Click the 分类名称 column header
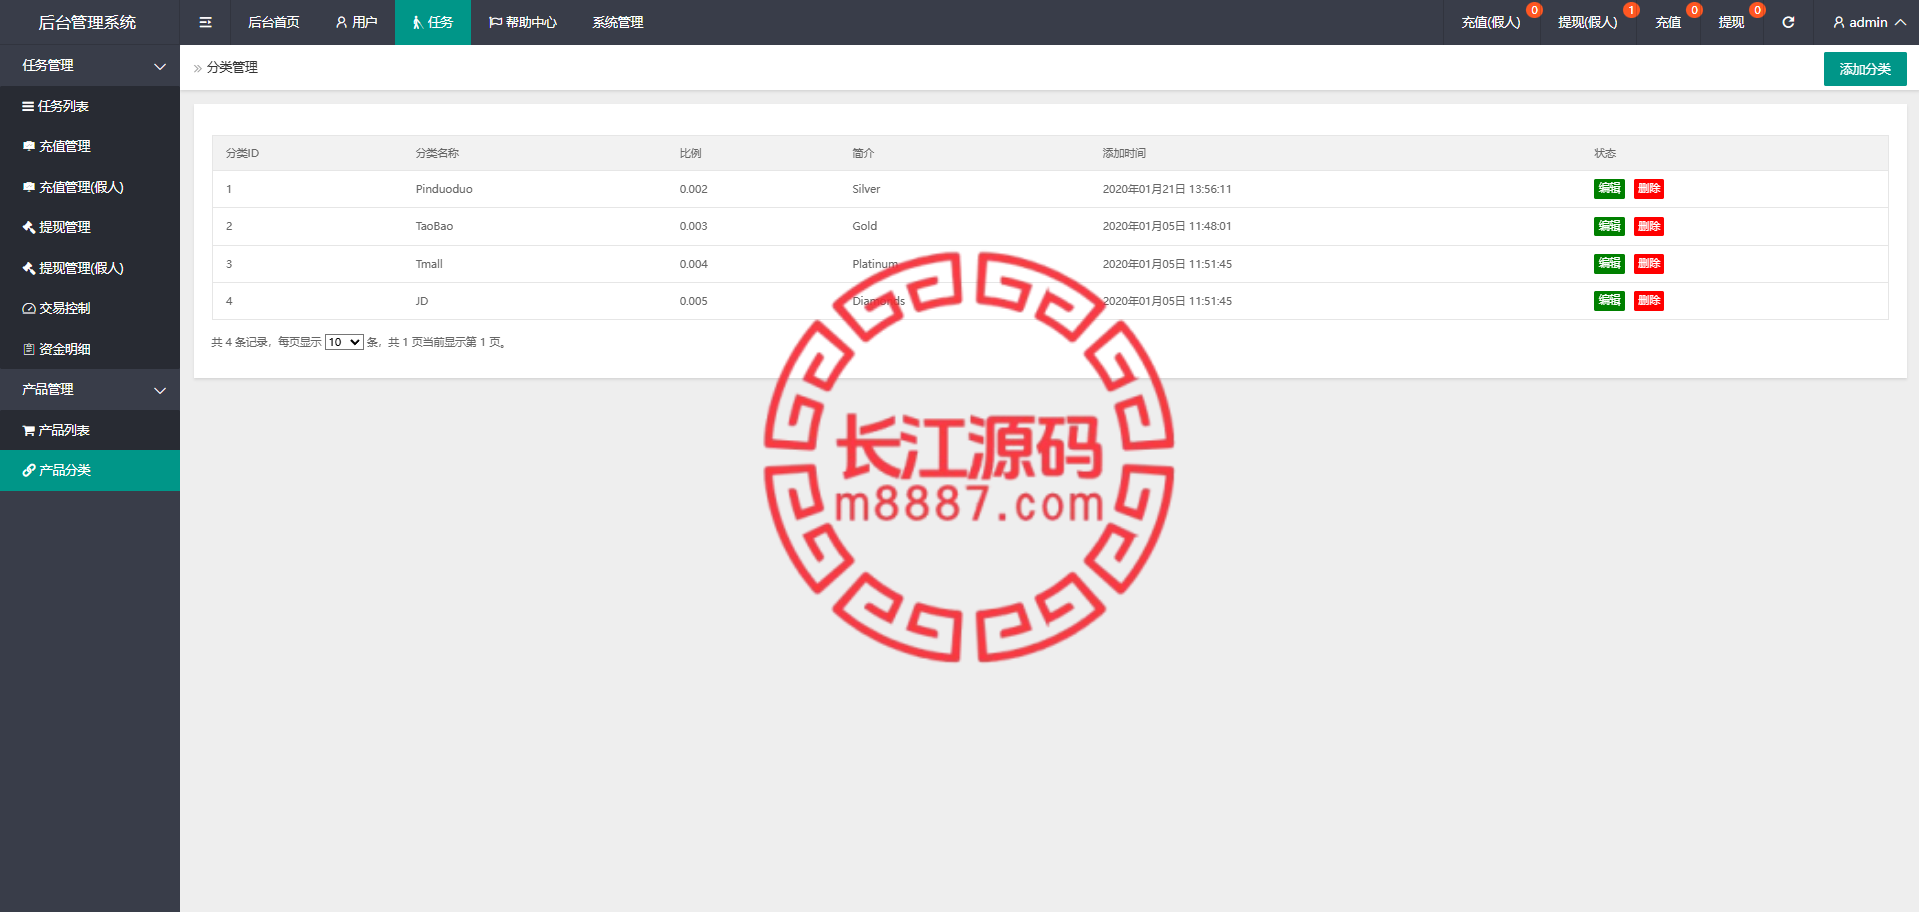This screenshot has width=1919, height=912. 437,153
